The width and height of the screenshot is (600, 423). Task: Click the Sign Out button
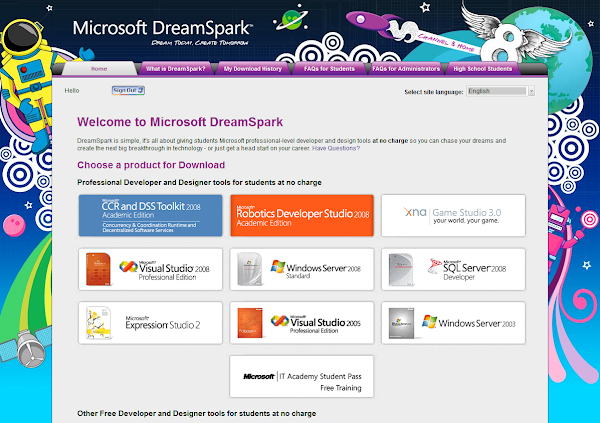pos(128,90)
